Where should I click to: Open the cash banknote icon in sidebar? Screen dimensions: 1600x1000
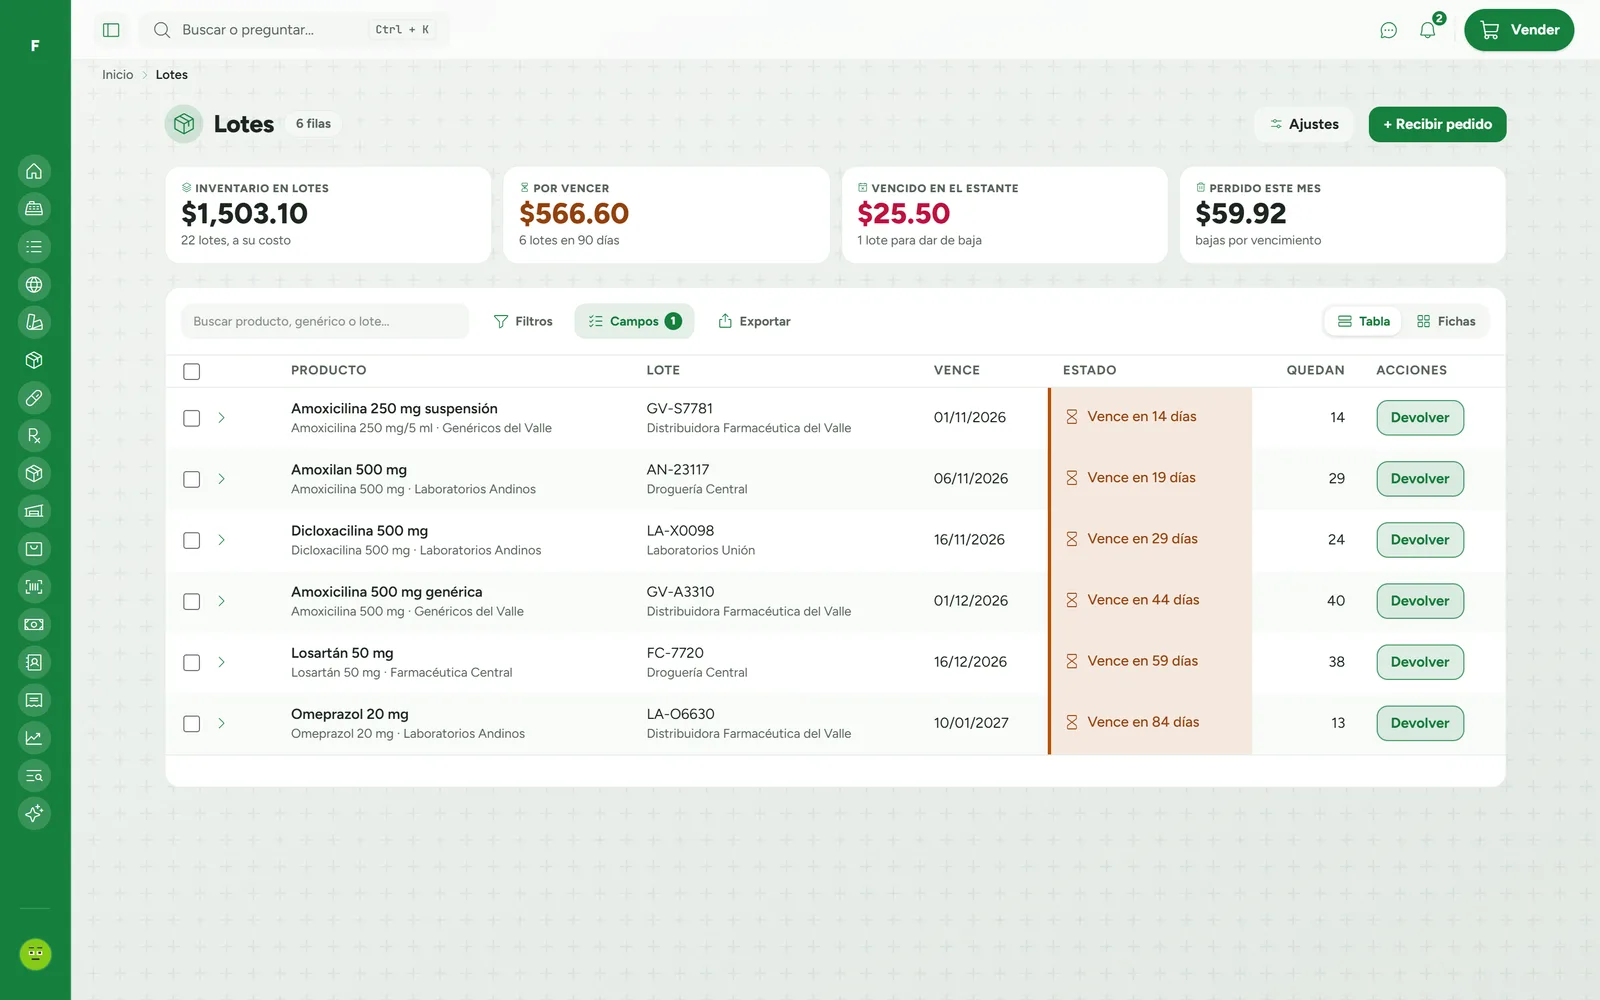pyautogui.click(x=34, y=625)
